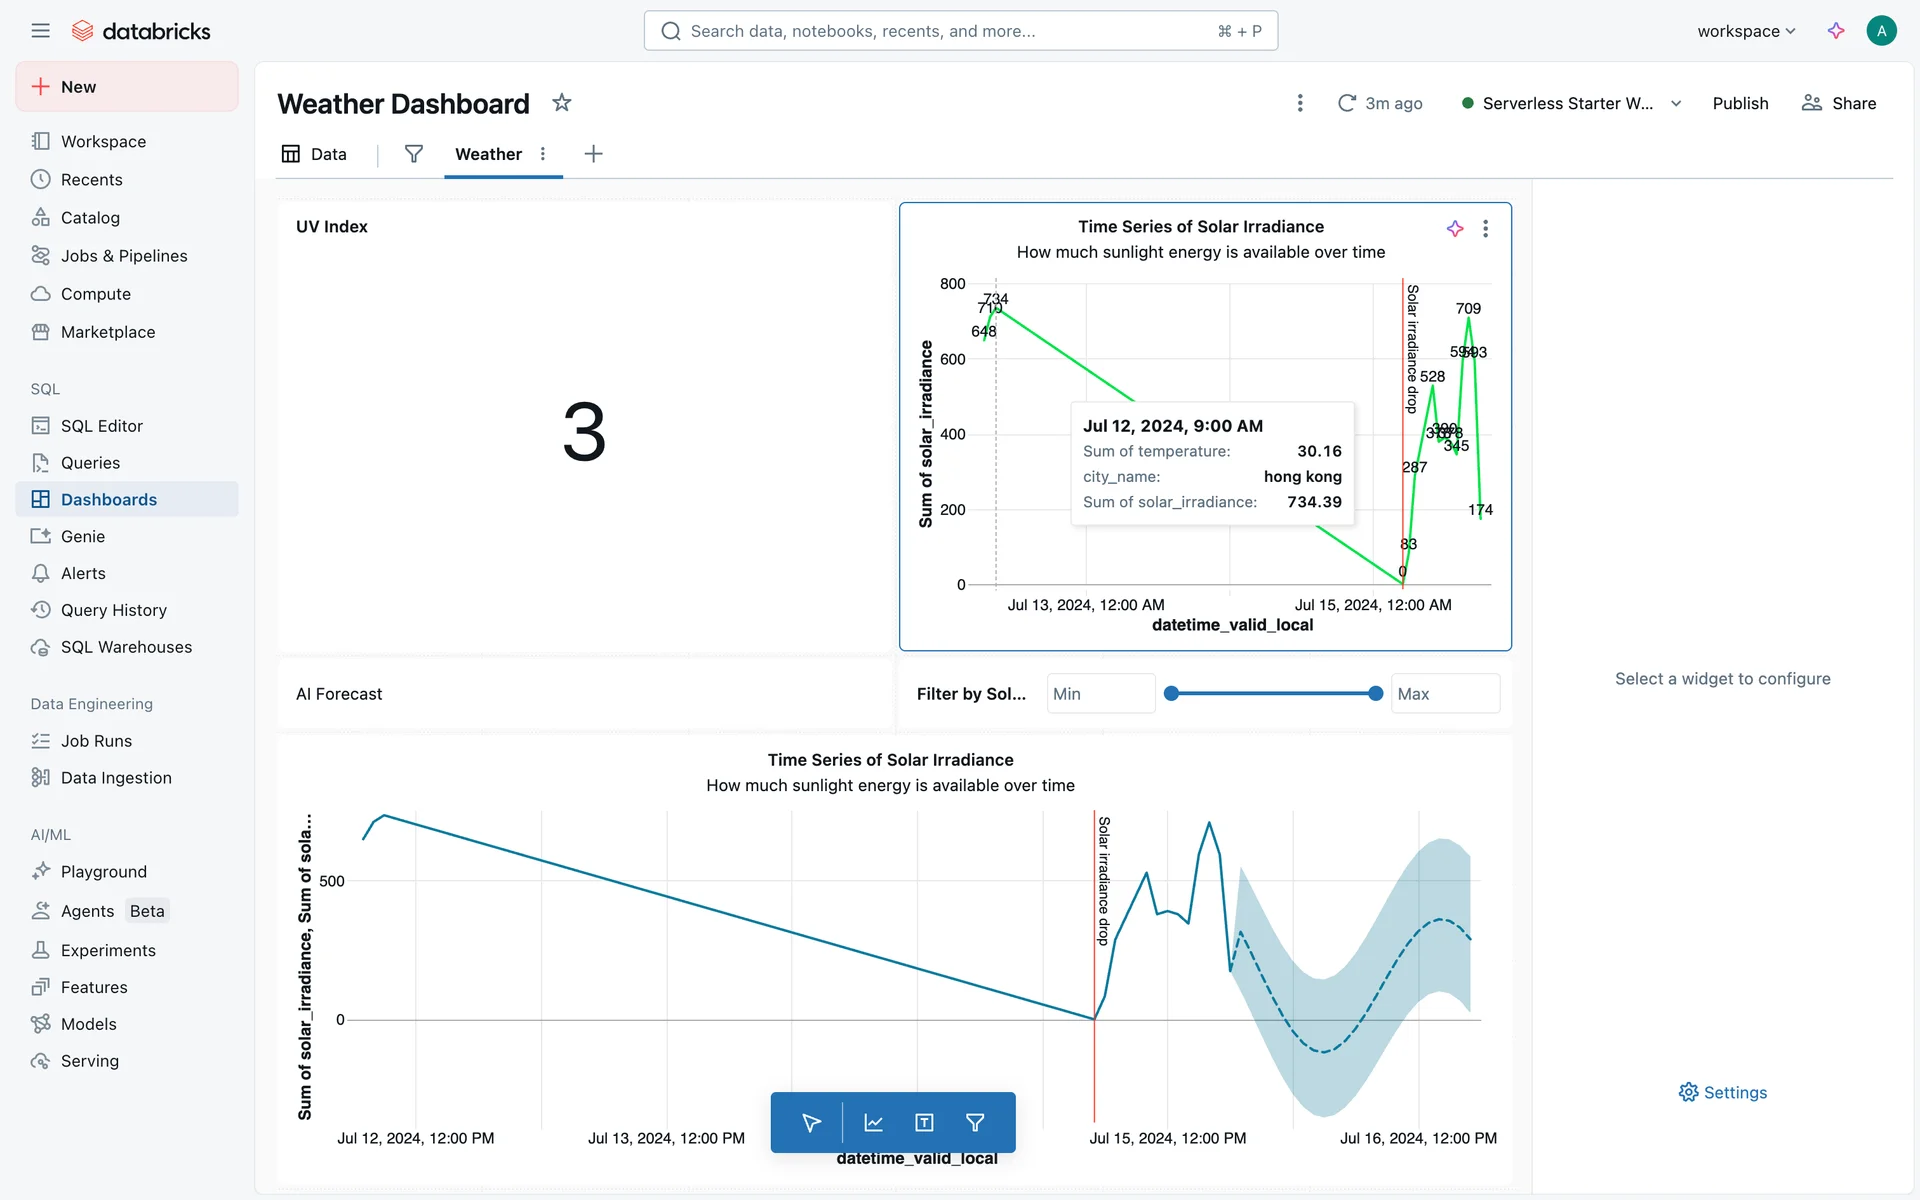Click the pointer select tool in toolbar
1920x1200 pixels.
pos(811,1123)
